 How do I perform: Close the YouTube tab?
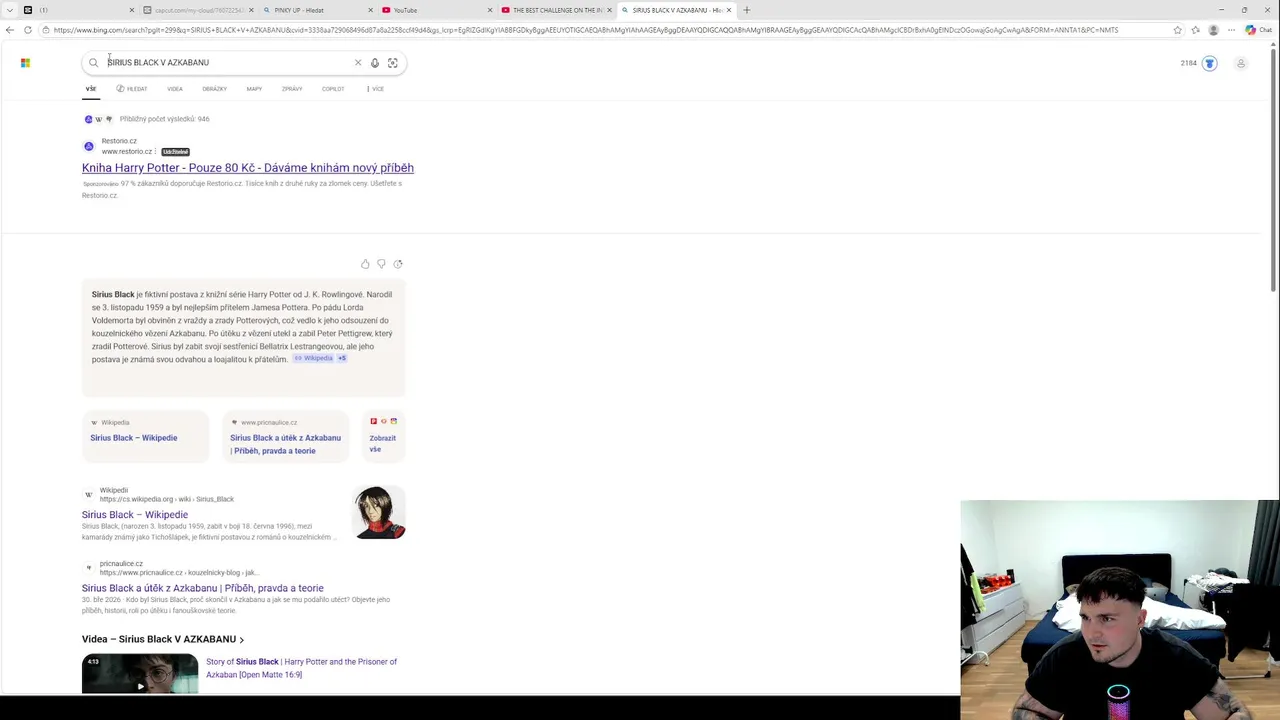[x=490, y=10]
